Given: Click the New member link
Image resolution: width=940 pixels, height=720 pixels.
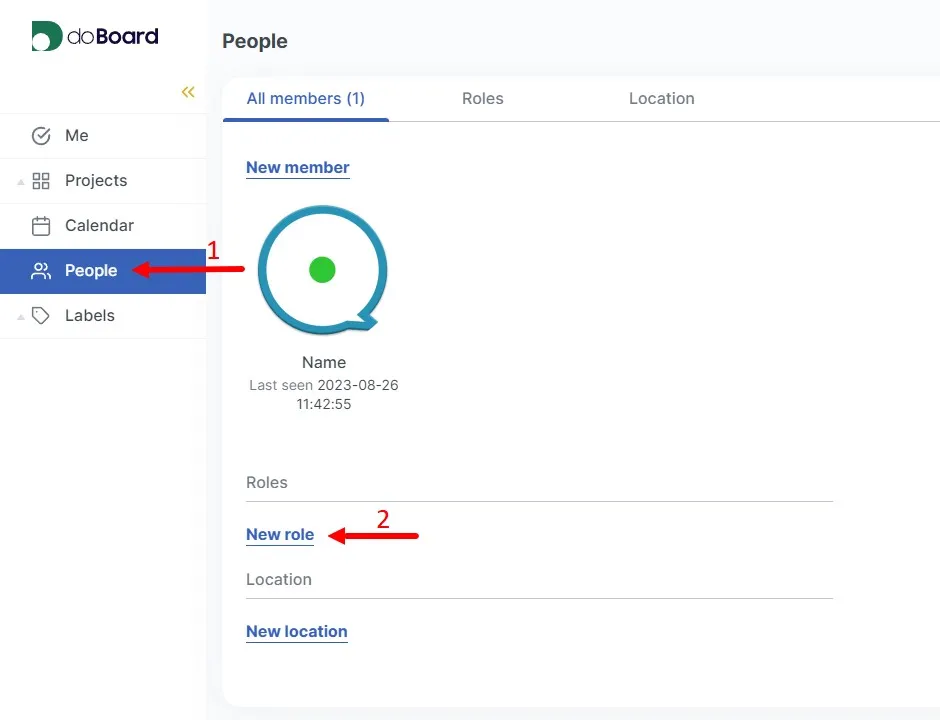Looking at the screenshot, I should click(298, 167).
